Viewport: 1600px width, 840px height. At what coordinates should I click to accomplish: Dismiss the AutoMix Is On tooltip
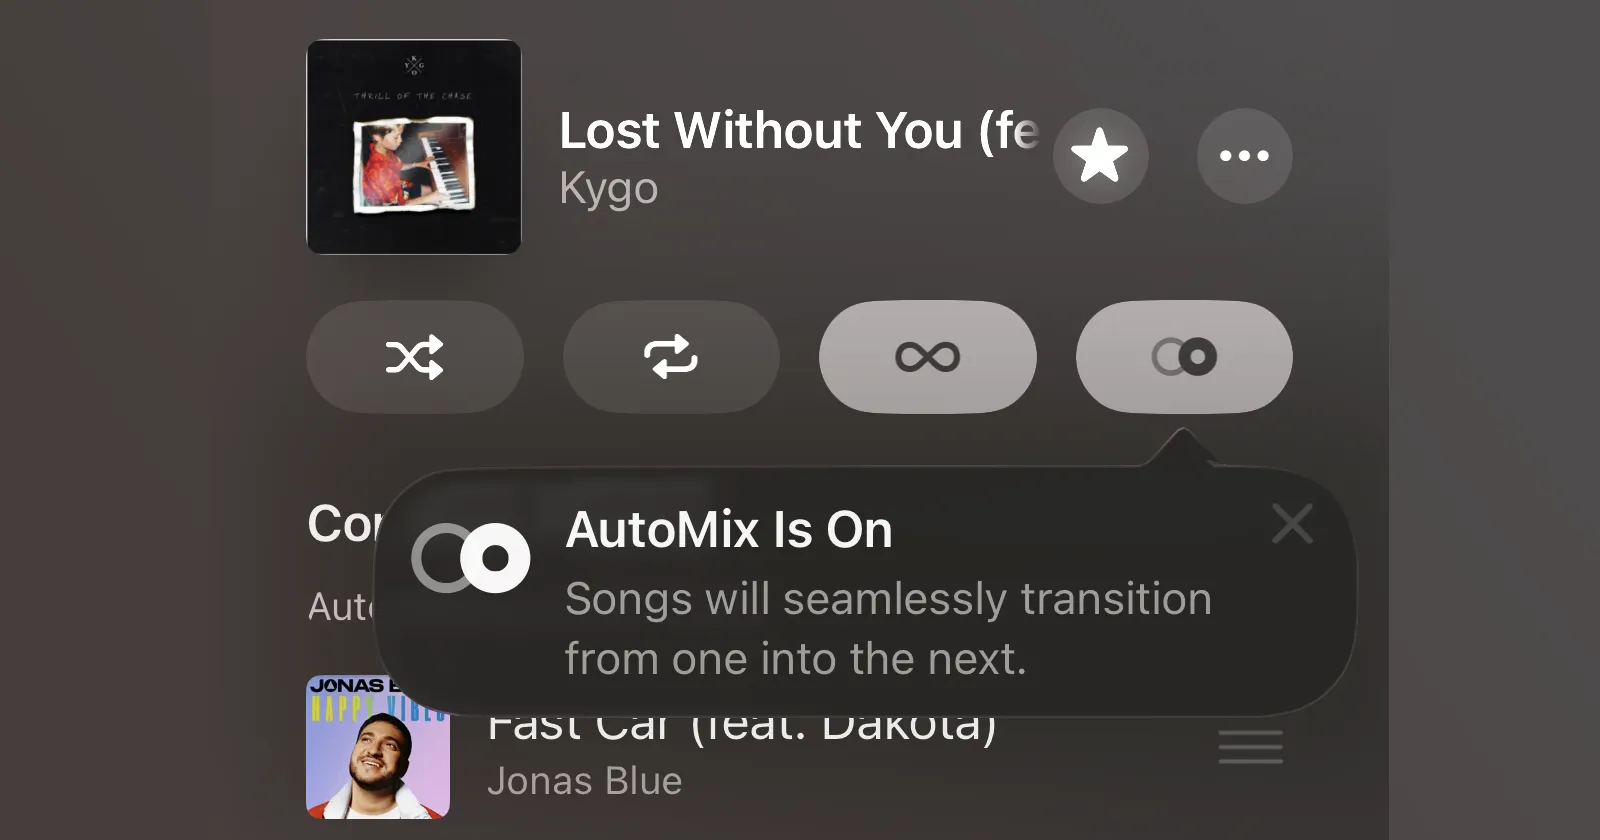(x=1292, y=523)
